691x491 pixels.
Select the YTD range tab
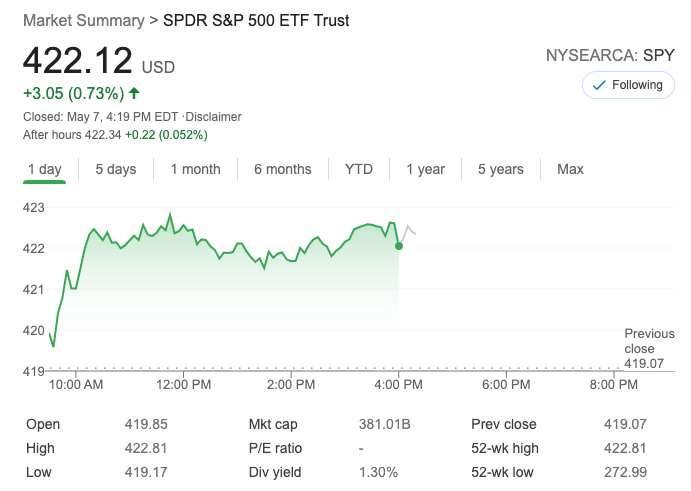pyautogui.click(x=359, y=169)
